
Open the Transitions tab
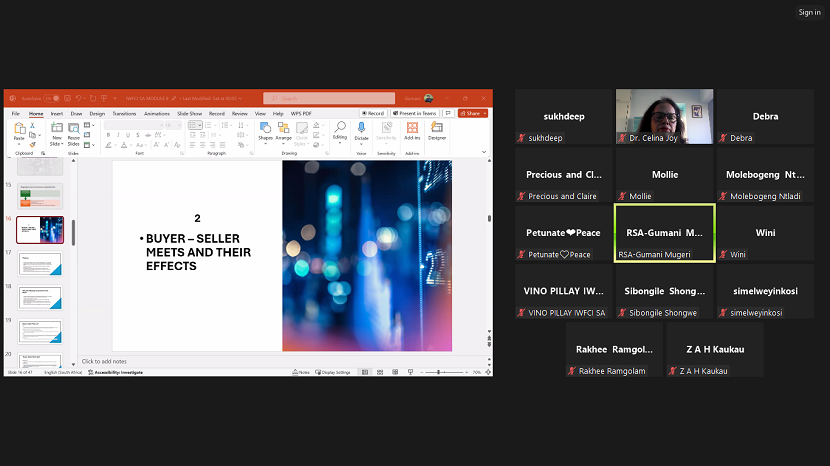pos(124,113)
